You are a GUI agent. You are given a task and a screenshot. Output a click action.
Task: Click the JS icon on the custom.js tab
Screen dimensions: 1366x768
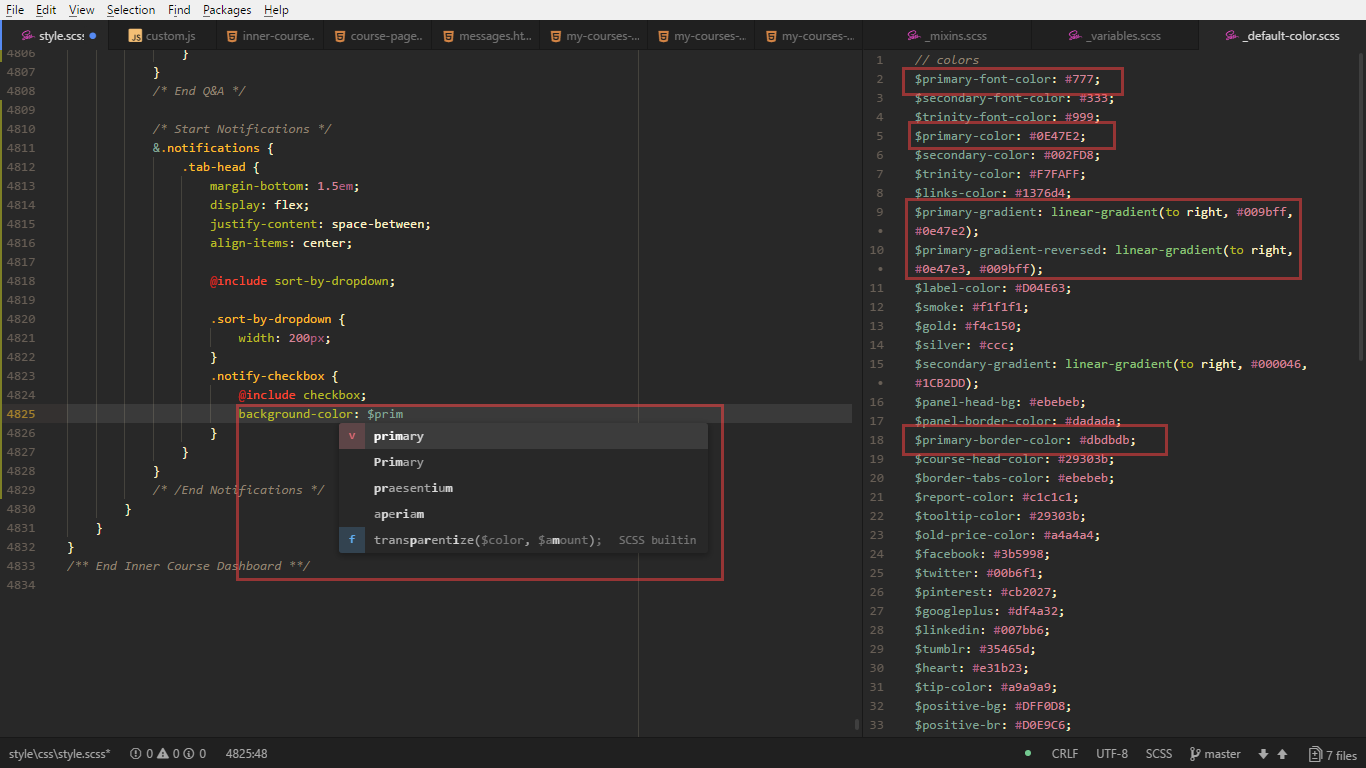(x=135, y=35)
